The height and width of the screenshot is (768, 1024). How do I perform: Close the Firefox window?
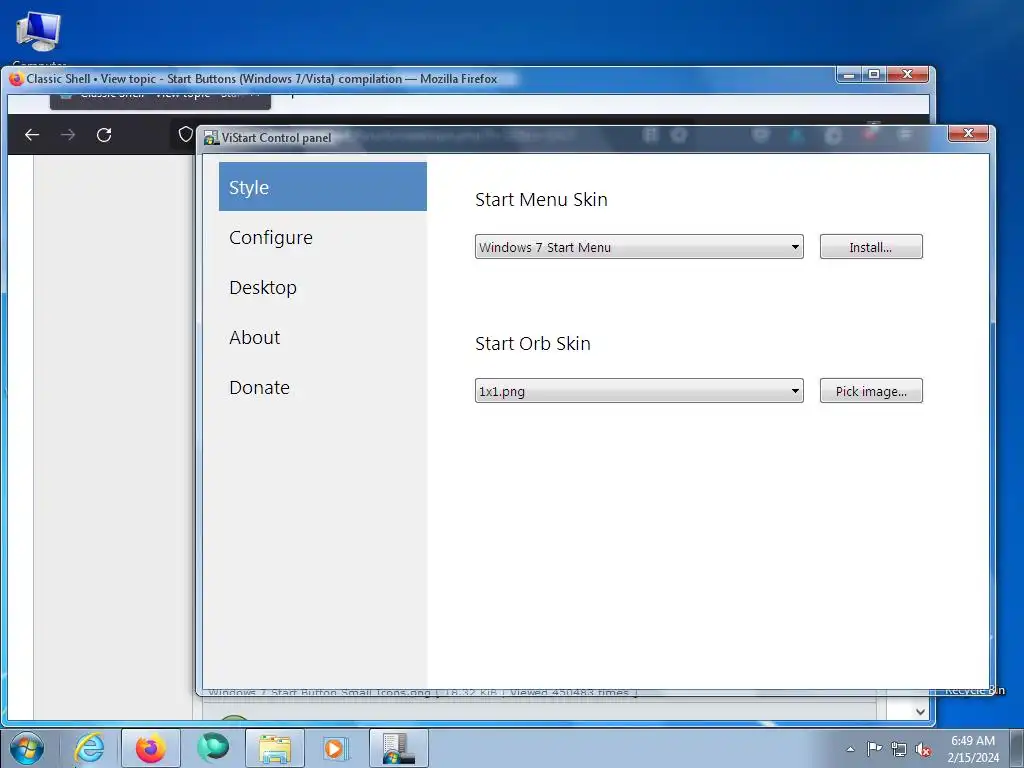coord(908,74)
